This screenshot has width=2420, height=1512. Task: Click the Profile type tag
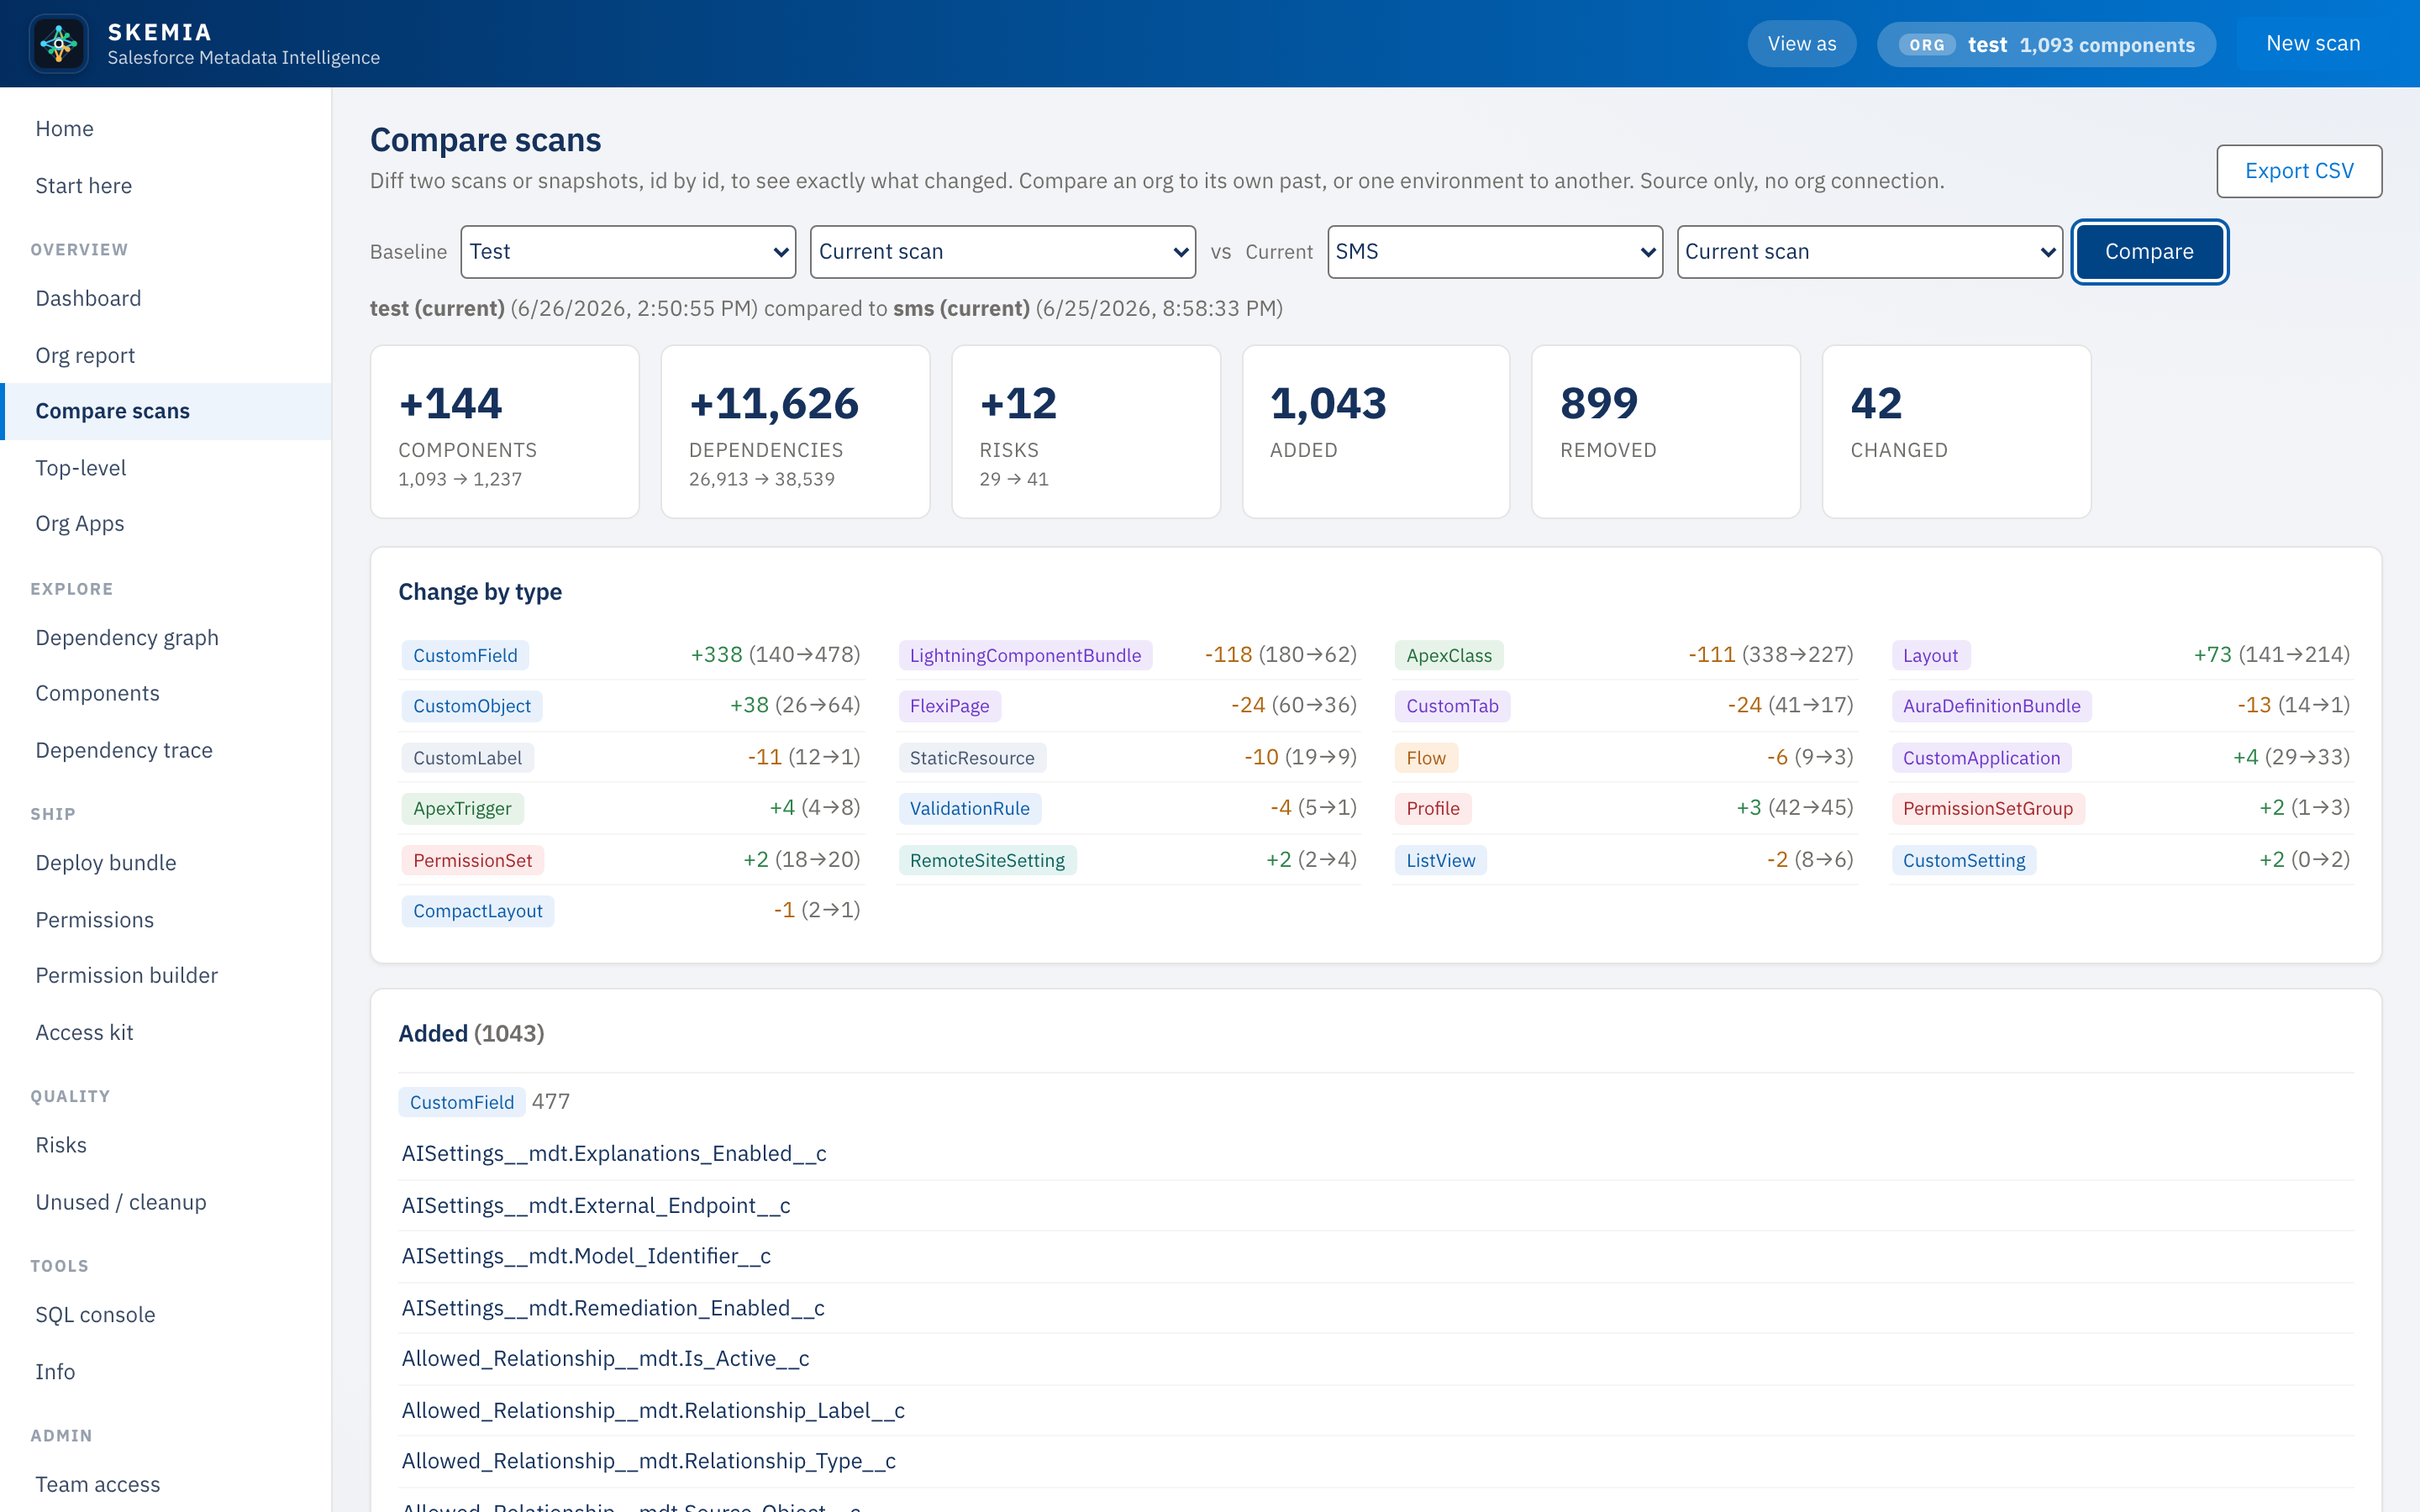[1433, 809]
